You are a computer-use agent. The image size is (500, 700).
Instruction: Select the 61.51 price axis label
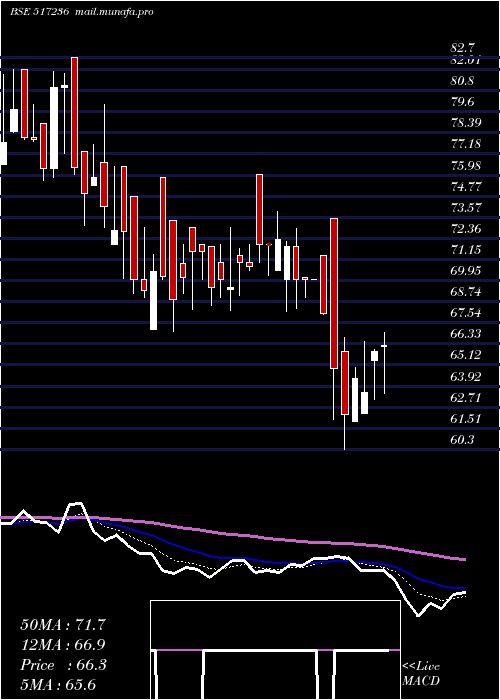pos(466,418)
